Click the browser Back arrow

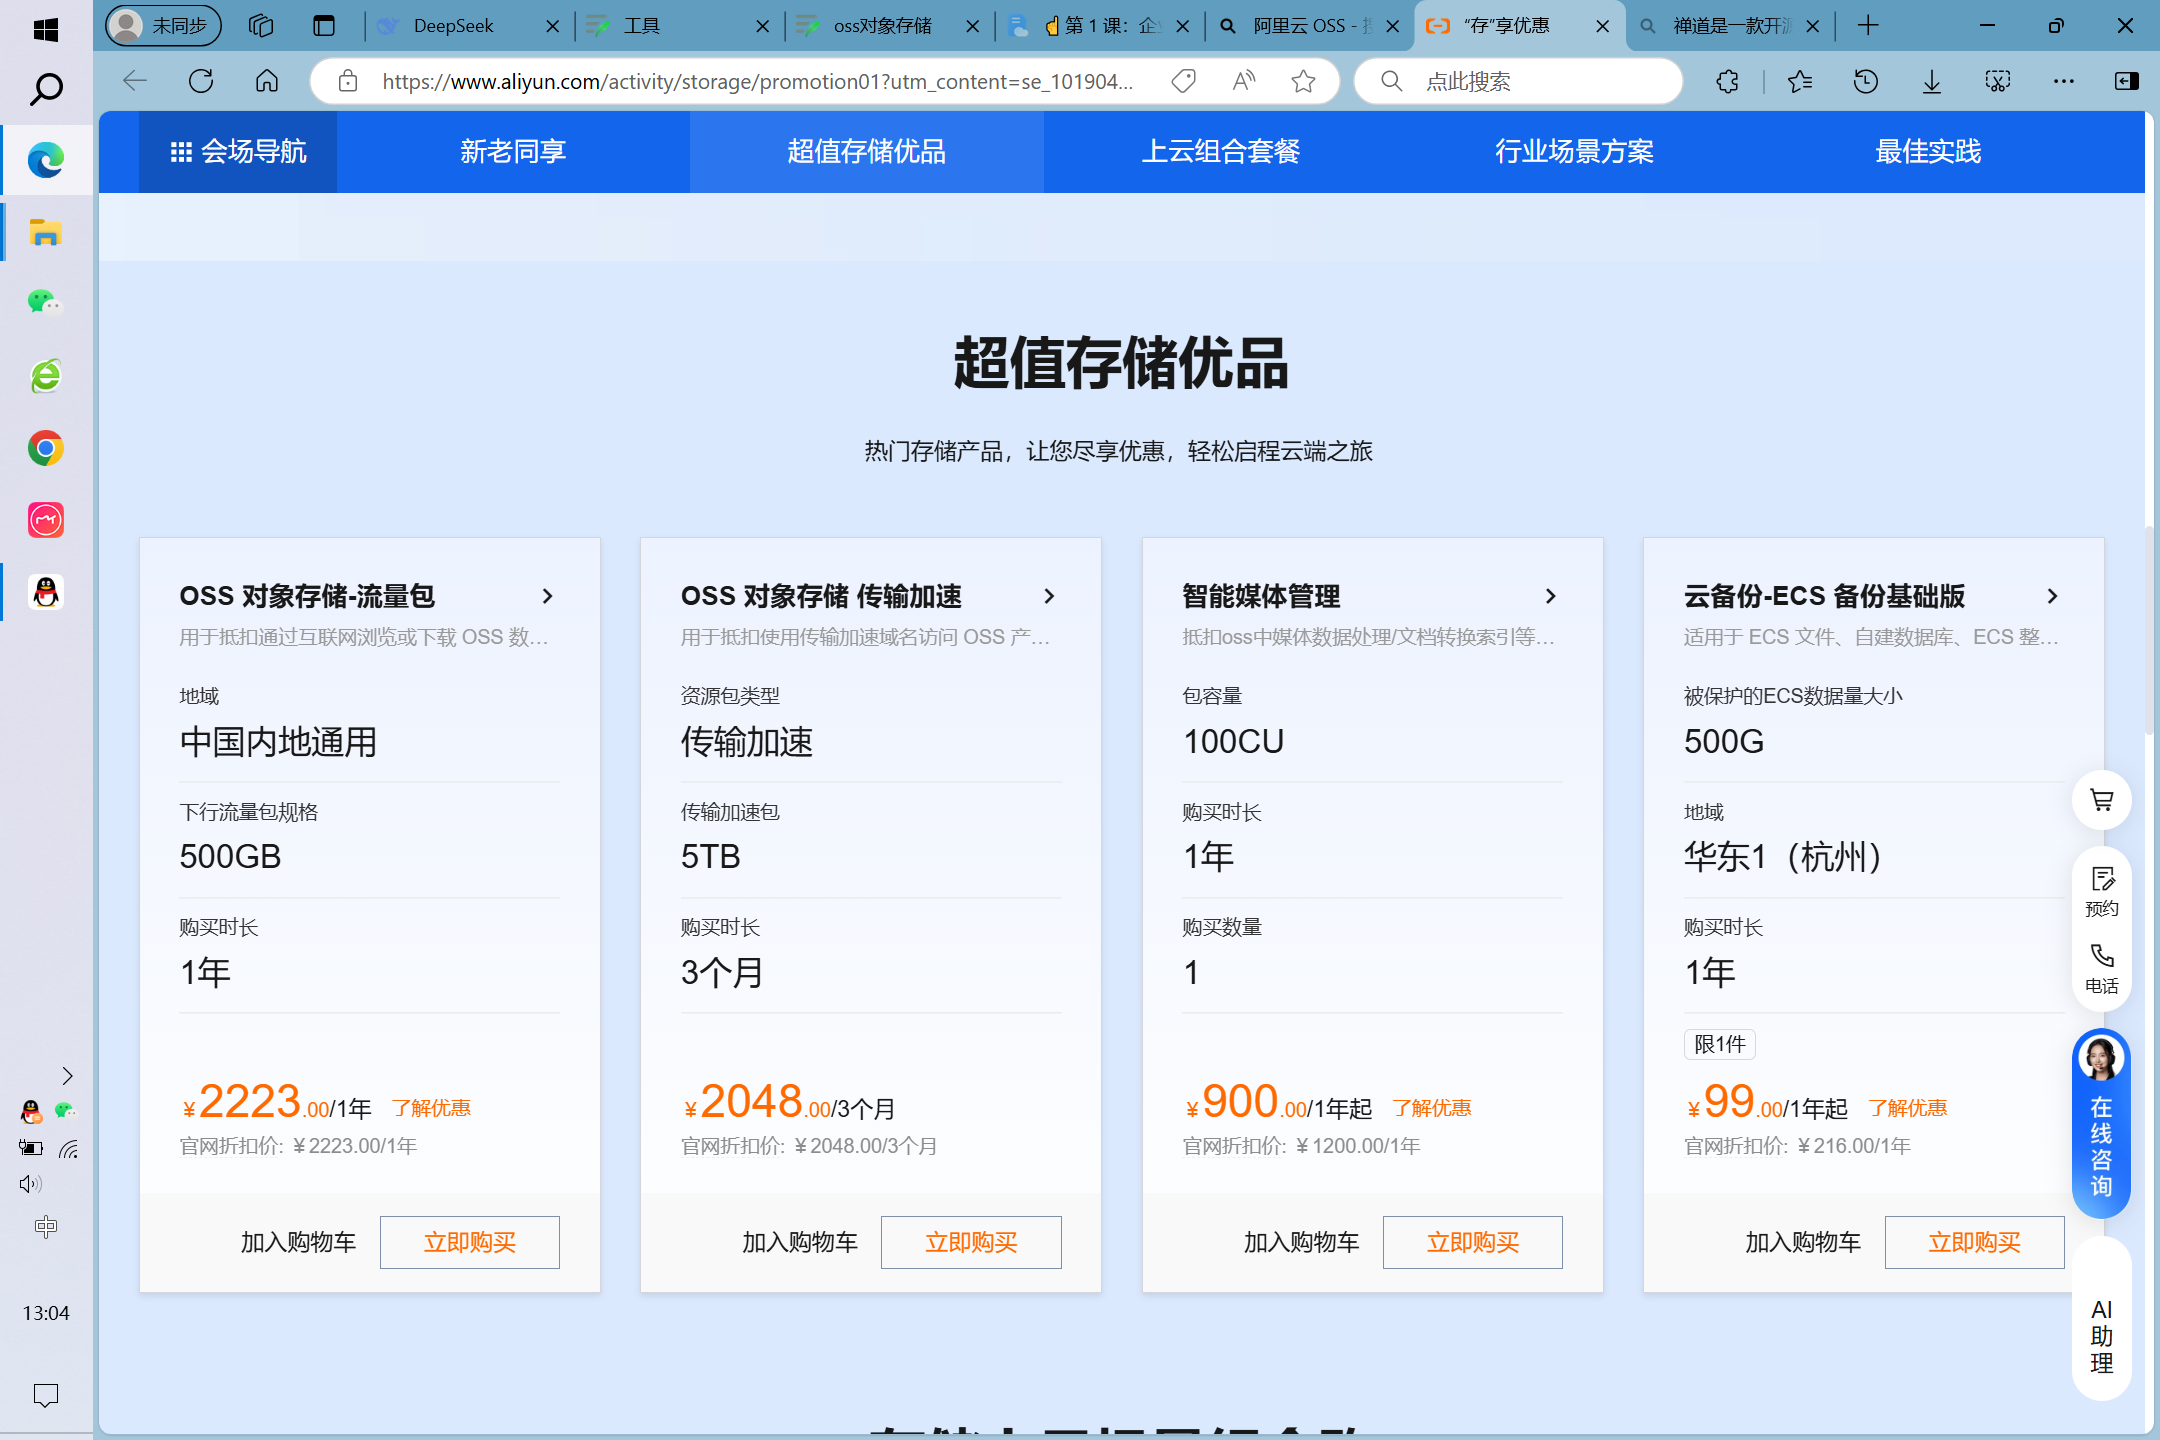(135, 81)
